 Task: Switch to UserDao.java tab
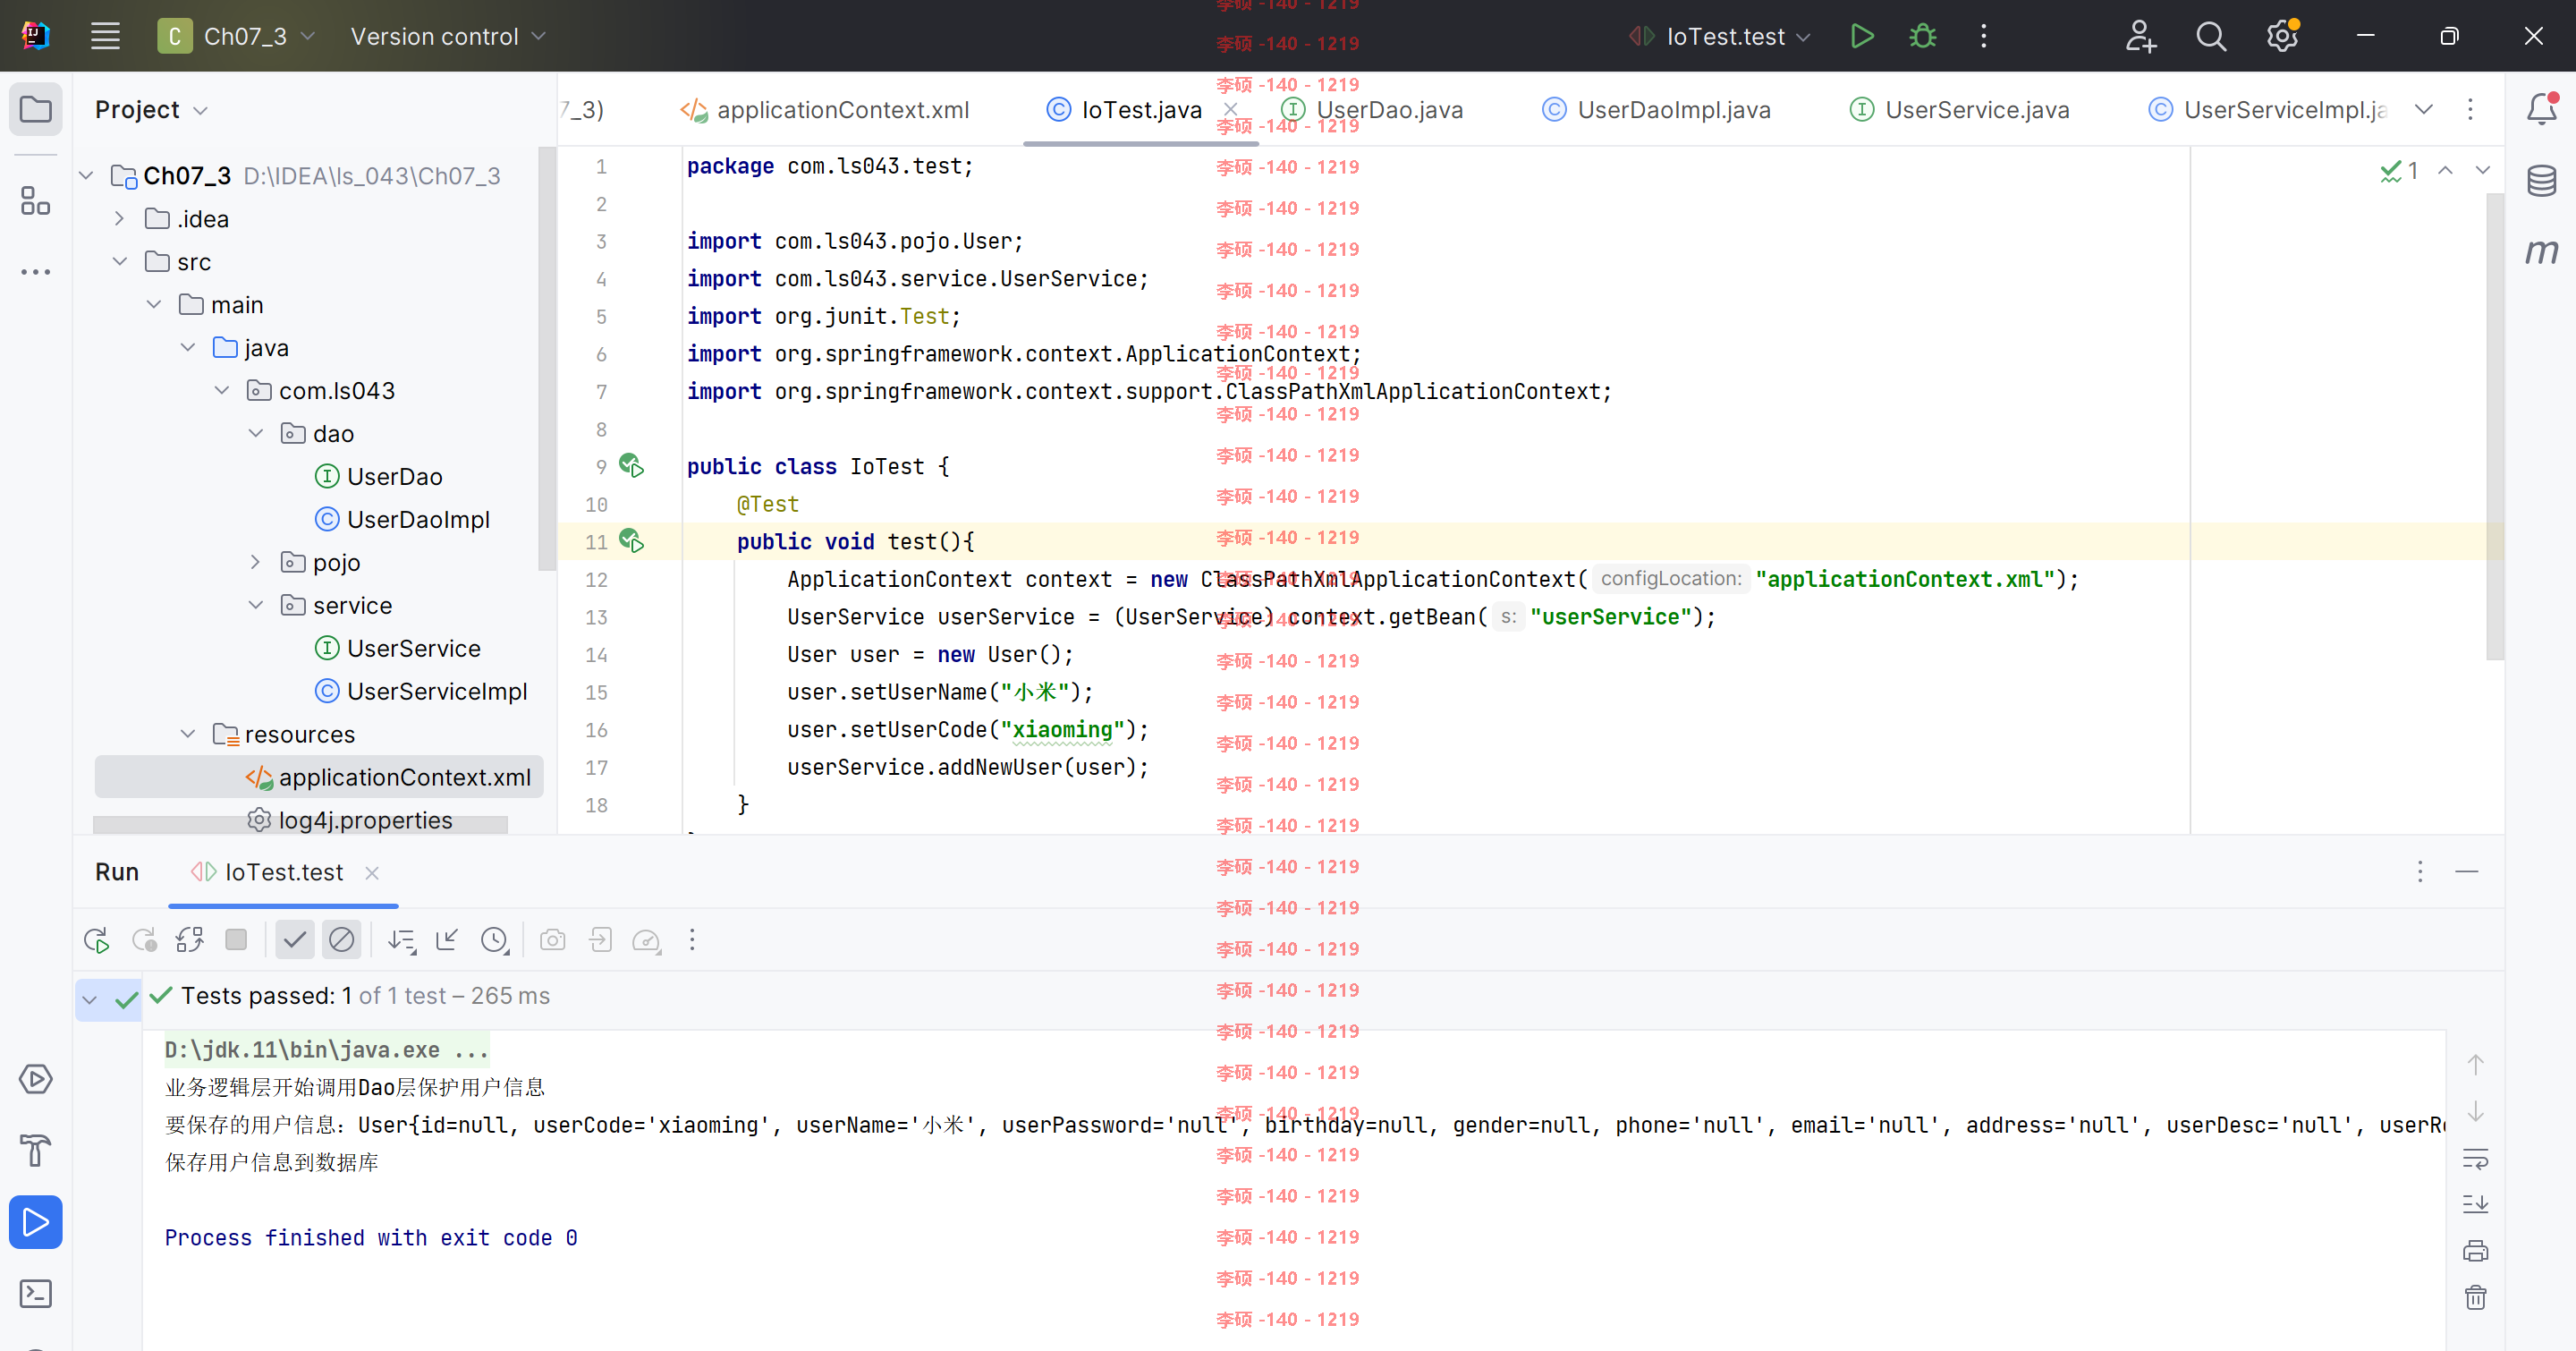tap(1372, 109)
